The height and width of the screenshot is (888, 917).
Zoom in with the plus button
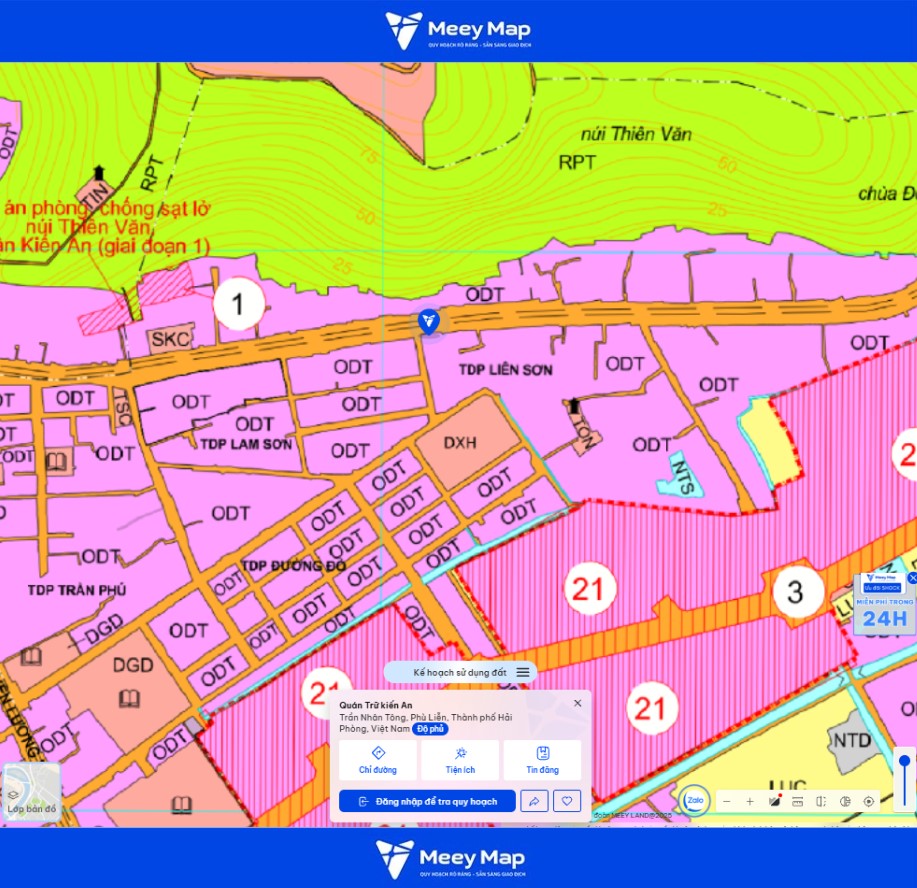coord(750,801)
